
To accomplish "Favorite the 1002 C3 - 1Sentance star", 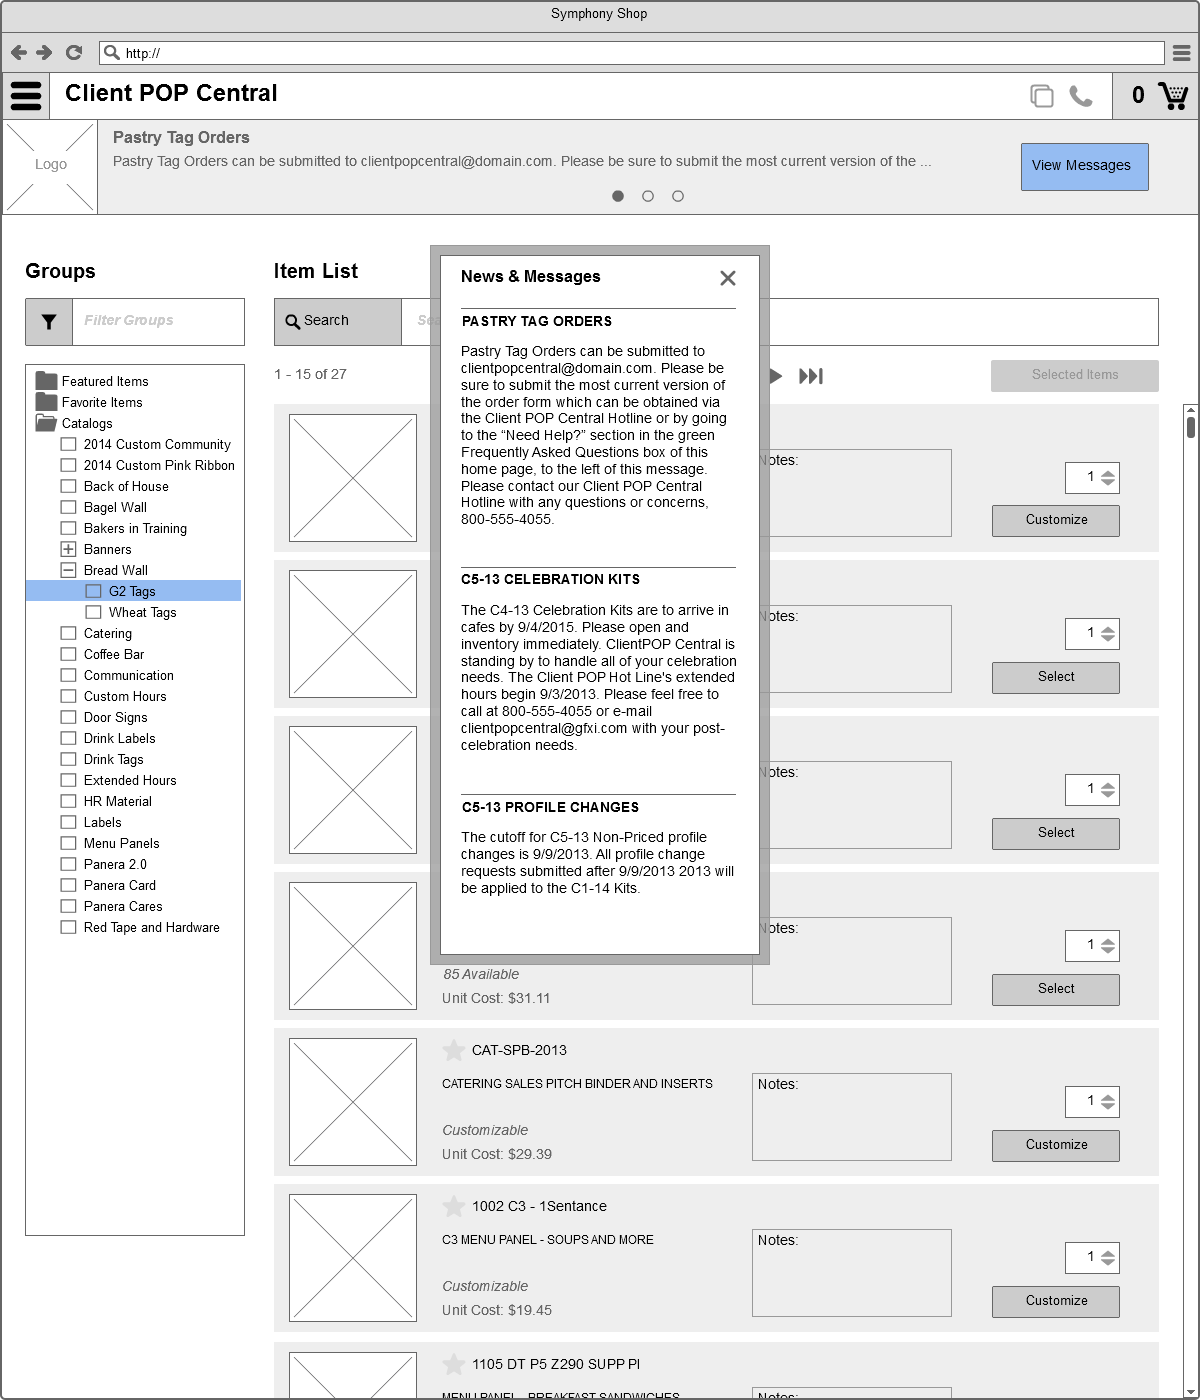I will [453, 1206].
